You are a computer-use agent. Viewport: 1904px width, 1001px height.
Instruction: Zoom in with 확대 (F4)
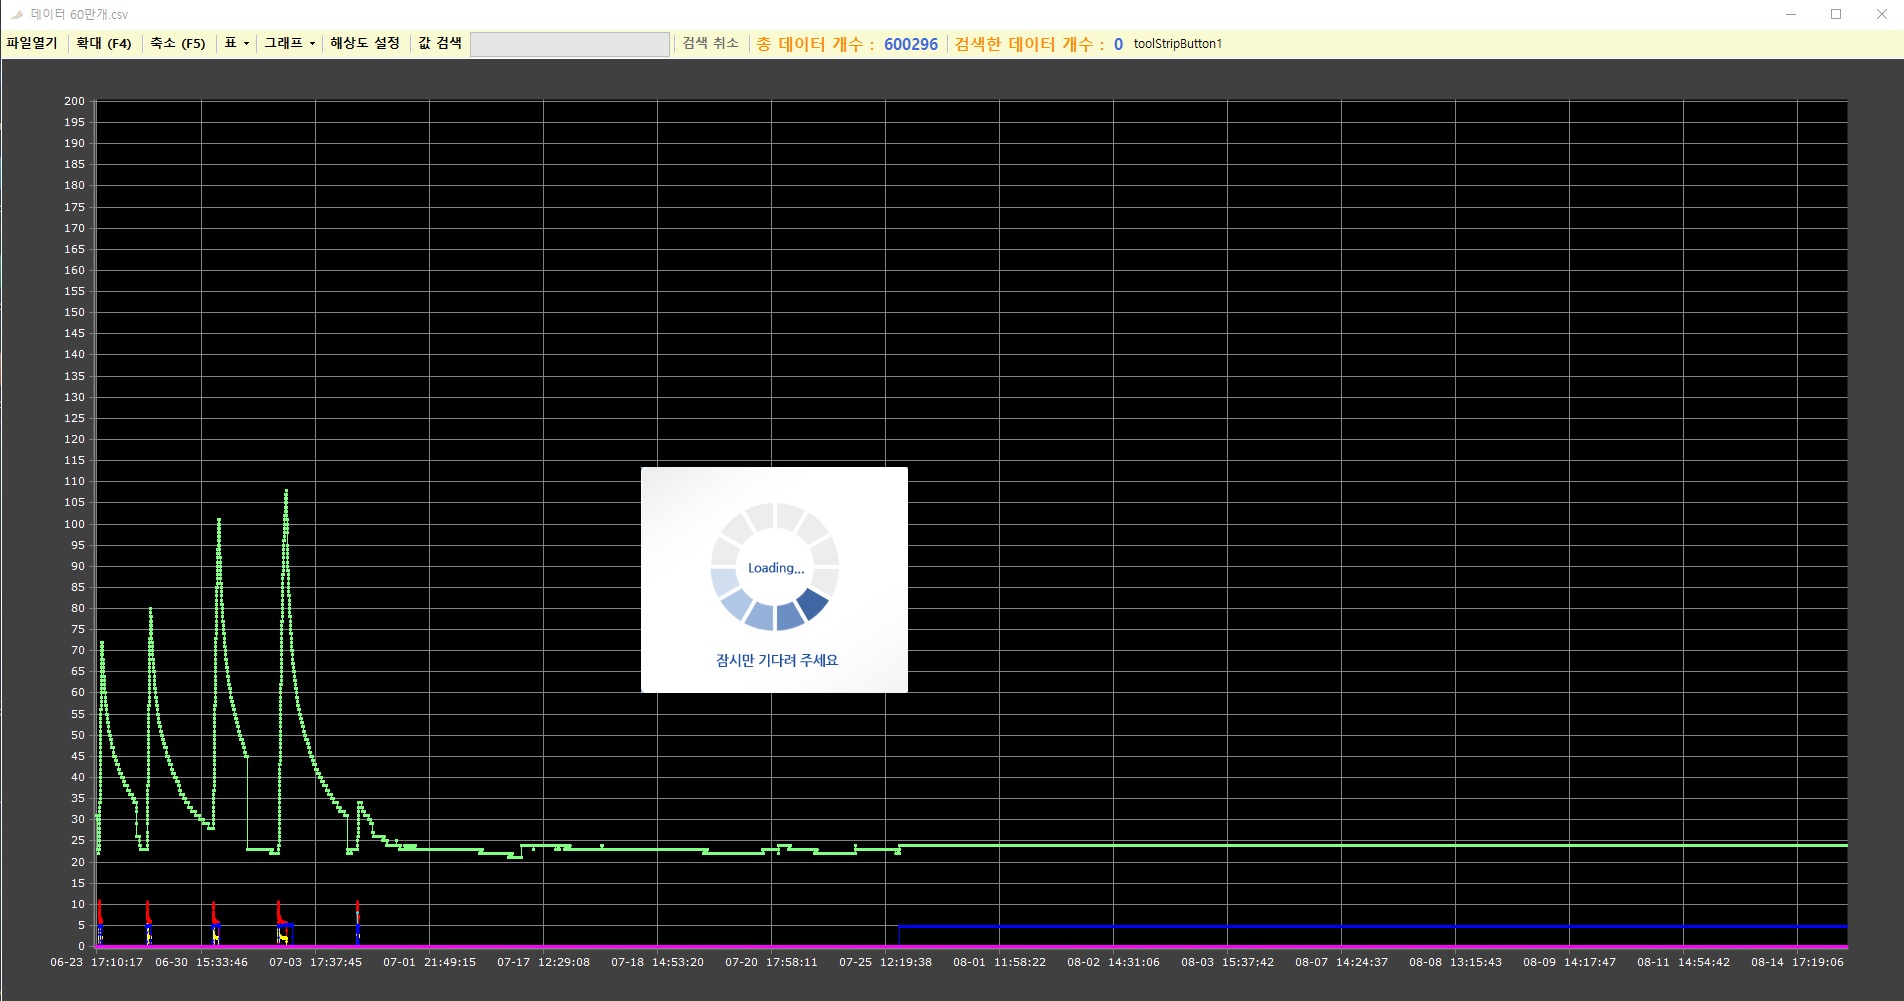pyautogui.click(x=104, y=43)
